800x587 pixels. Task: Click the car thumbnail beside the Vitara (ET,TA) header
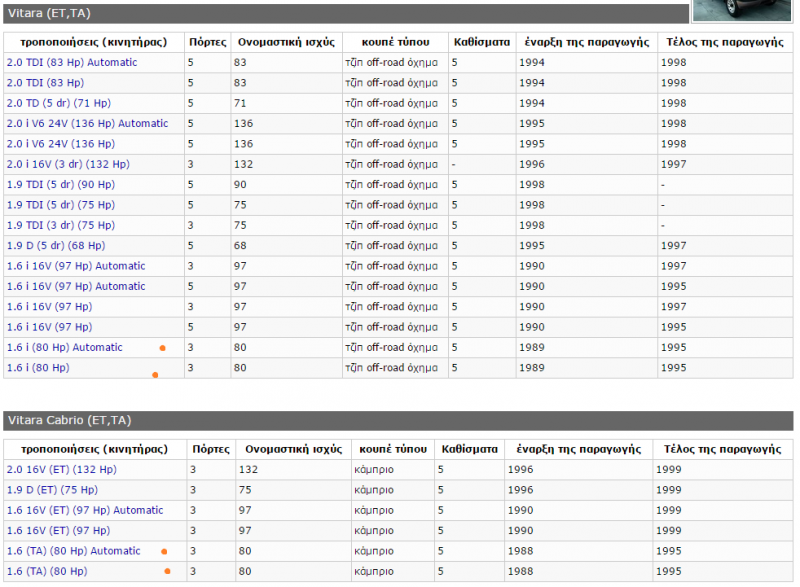pyautogui.click(x=742, y=10)
